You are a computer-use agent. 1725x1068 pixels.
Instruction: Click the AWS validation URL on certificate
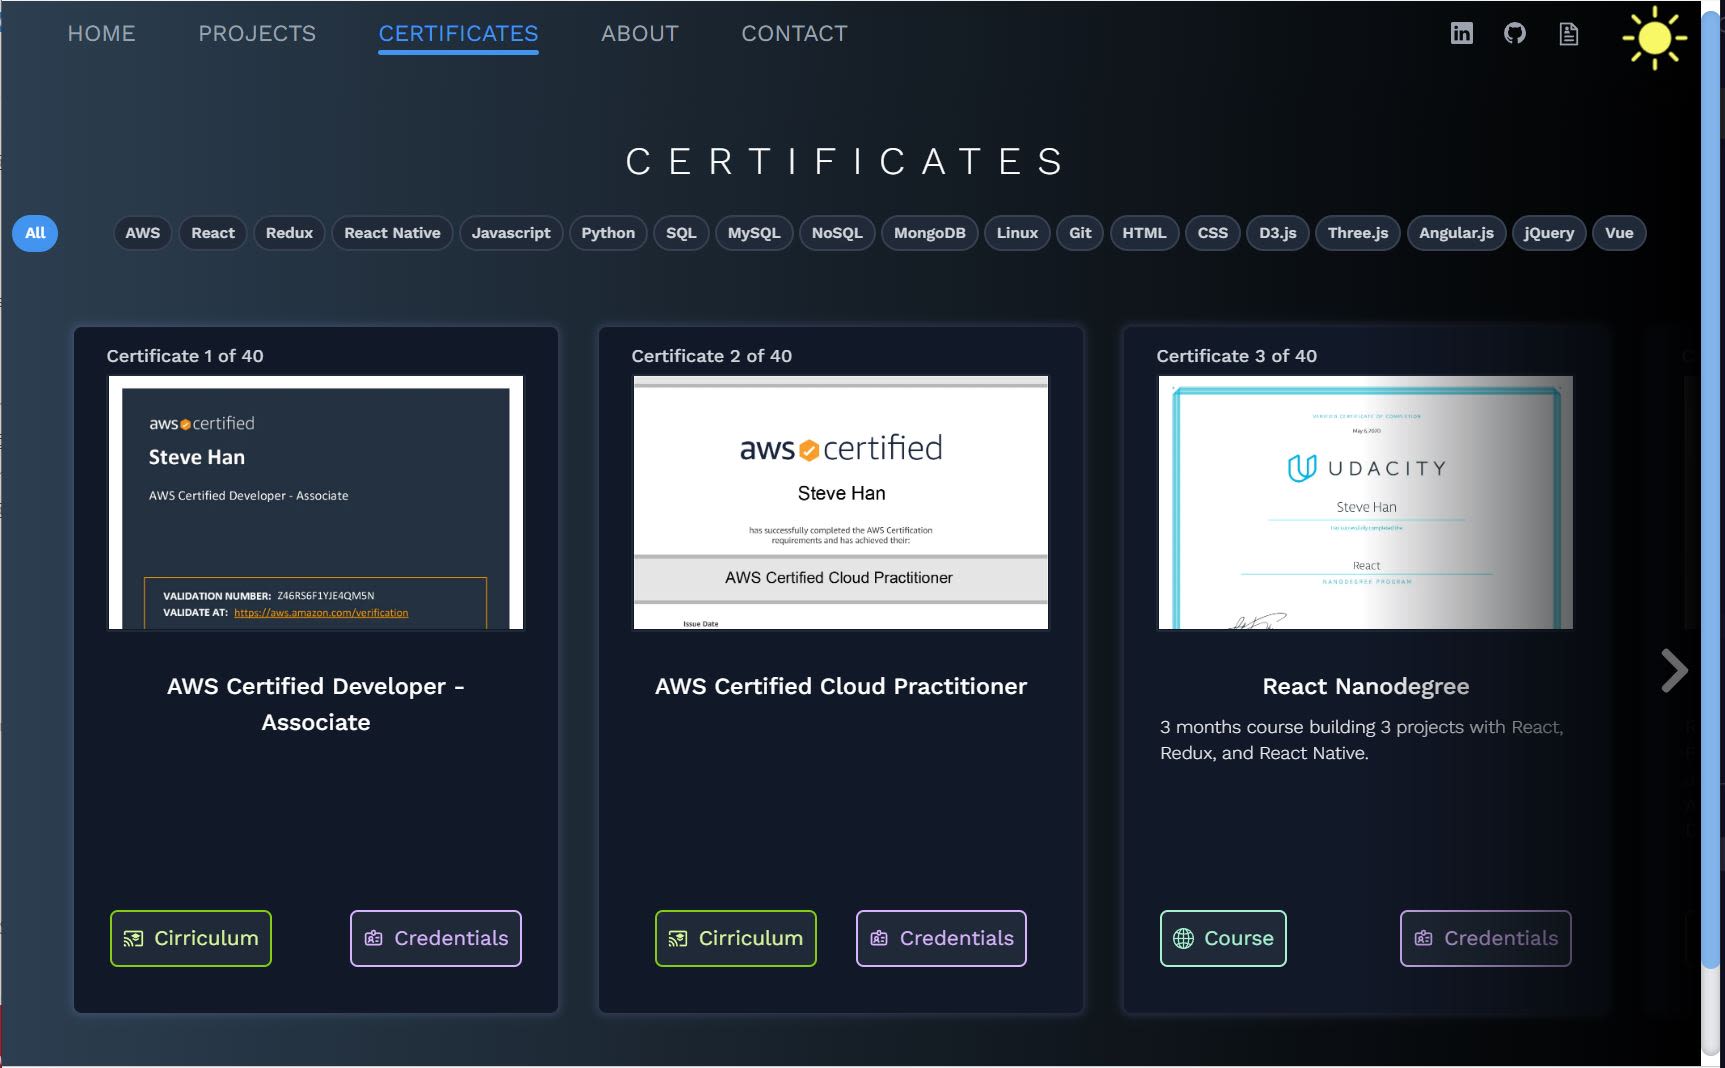(321, 613)
